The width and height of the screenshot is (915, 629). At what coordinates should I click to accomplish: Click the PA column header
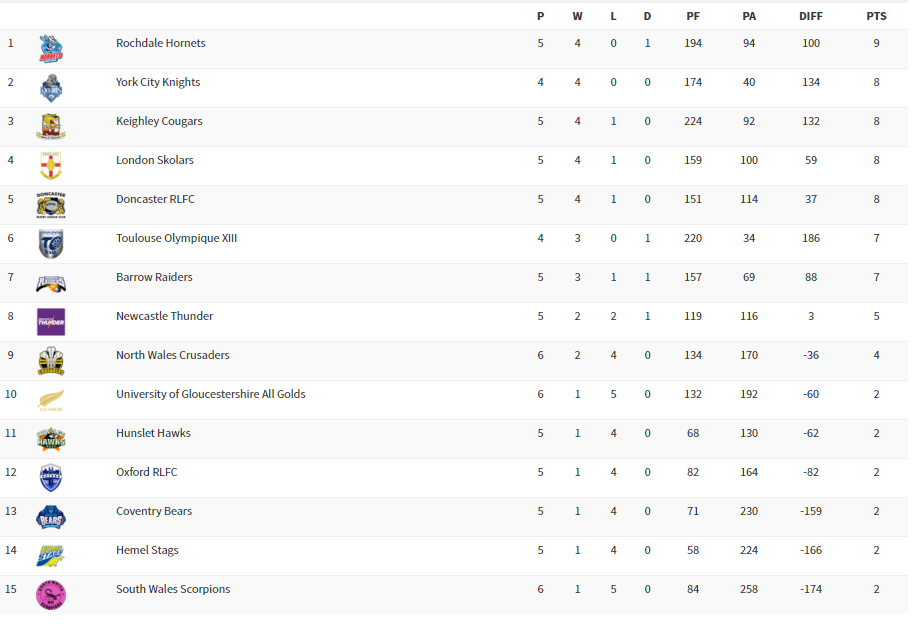(749, 16)
